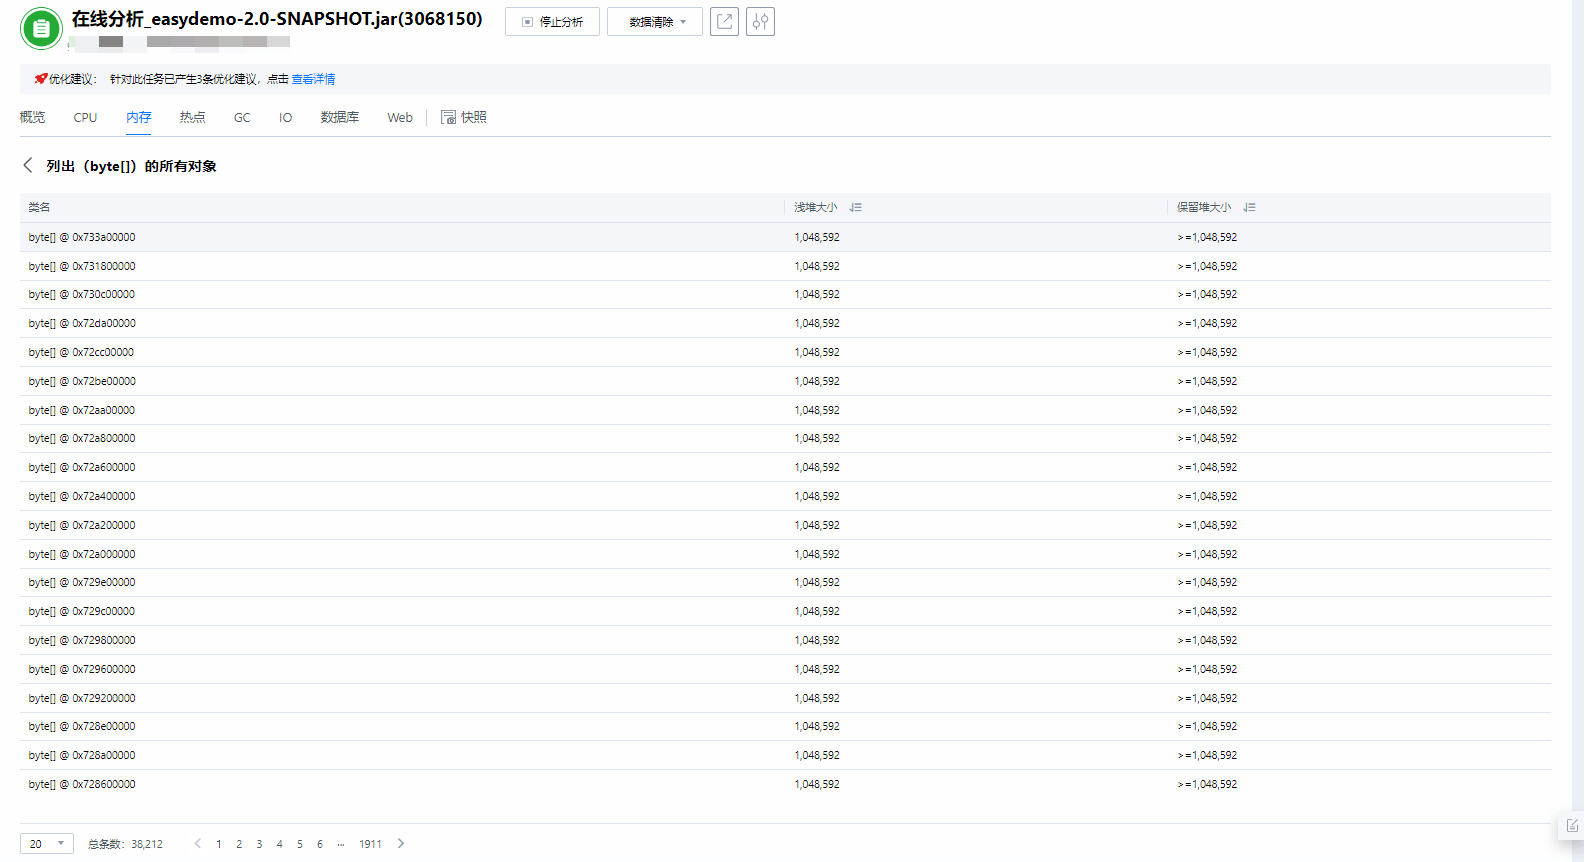Select the 内存 tab
Screen dimensions: 1584x862
click(x=139, y=117)
